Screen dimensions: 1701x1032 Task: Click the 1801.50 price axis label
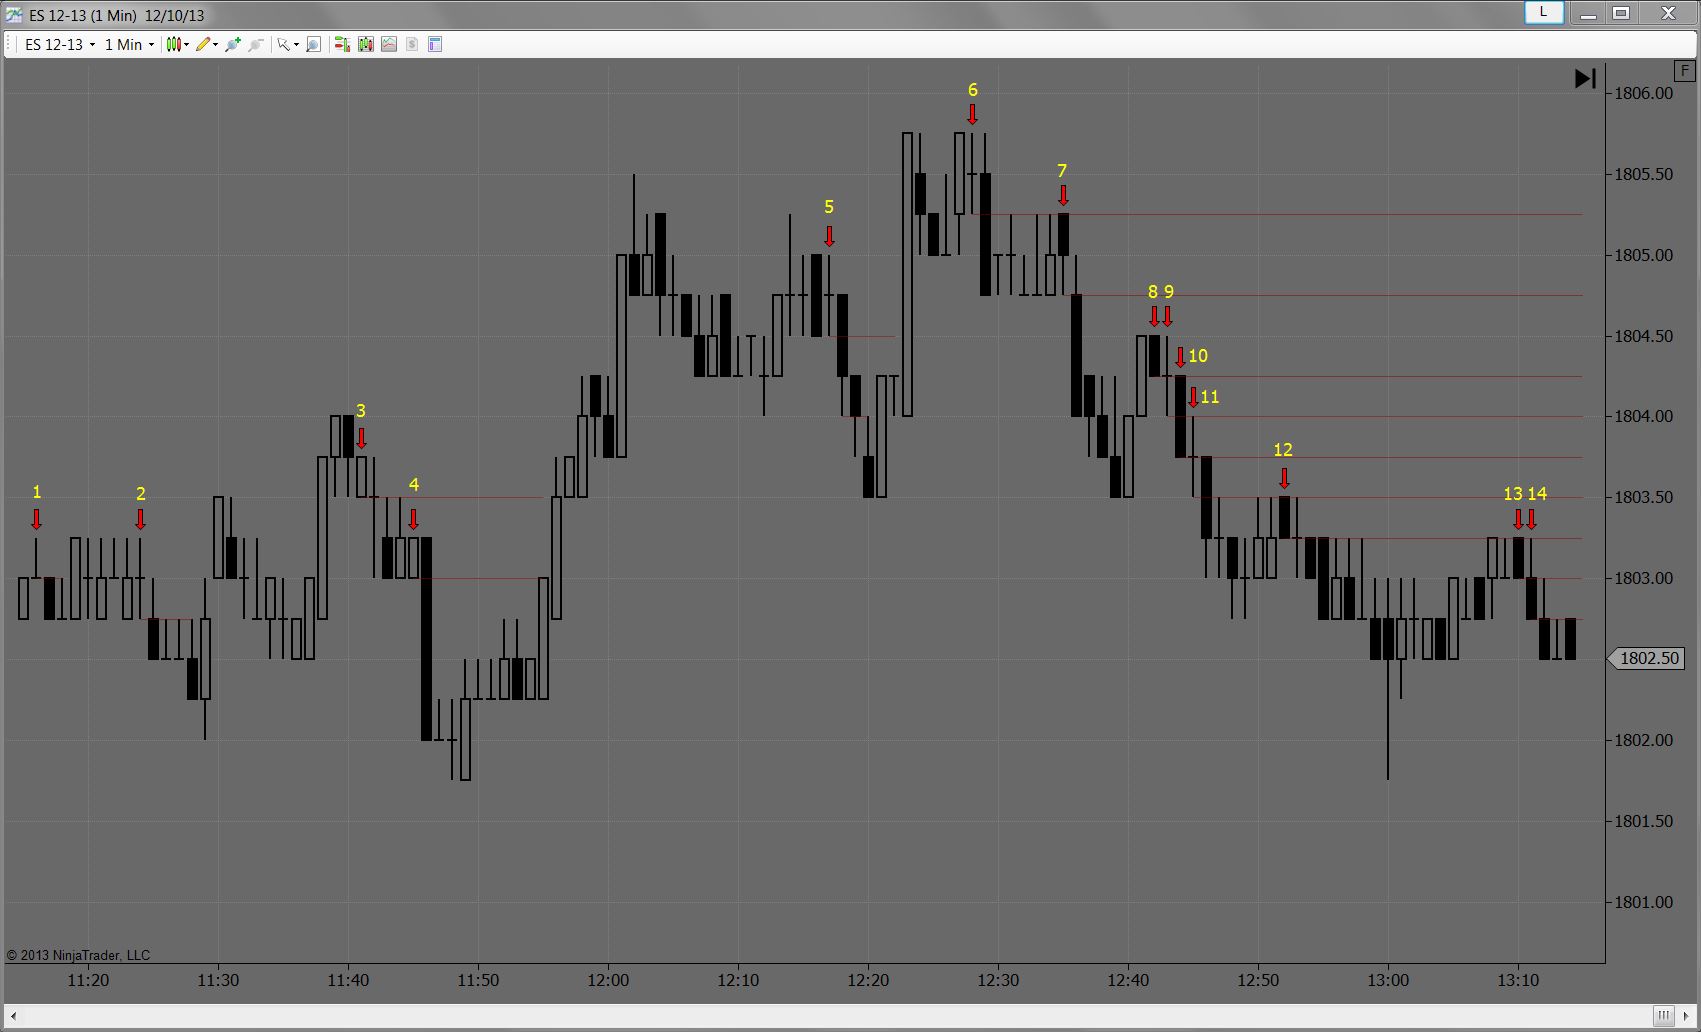pos(1643,822)
